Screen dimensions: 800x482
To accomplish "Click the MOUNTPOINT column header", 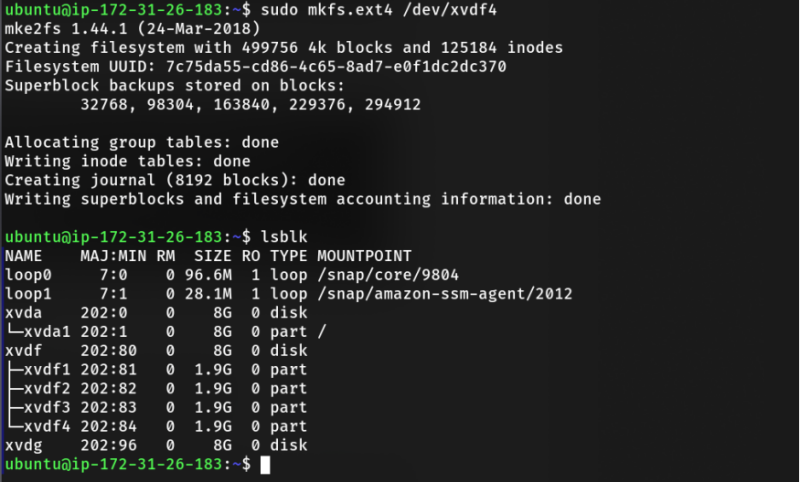I will tap(364, 256).
